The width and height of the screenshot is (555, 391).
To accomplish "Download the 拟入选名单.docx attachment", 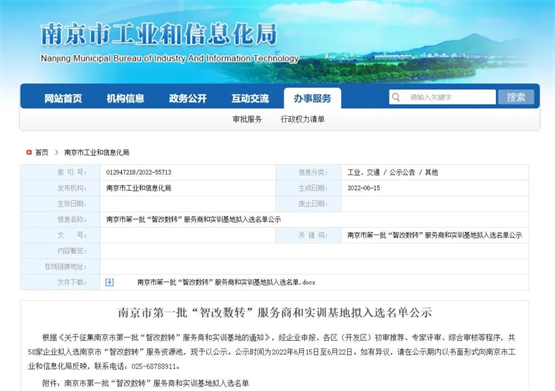I will coord(226,282).
